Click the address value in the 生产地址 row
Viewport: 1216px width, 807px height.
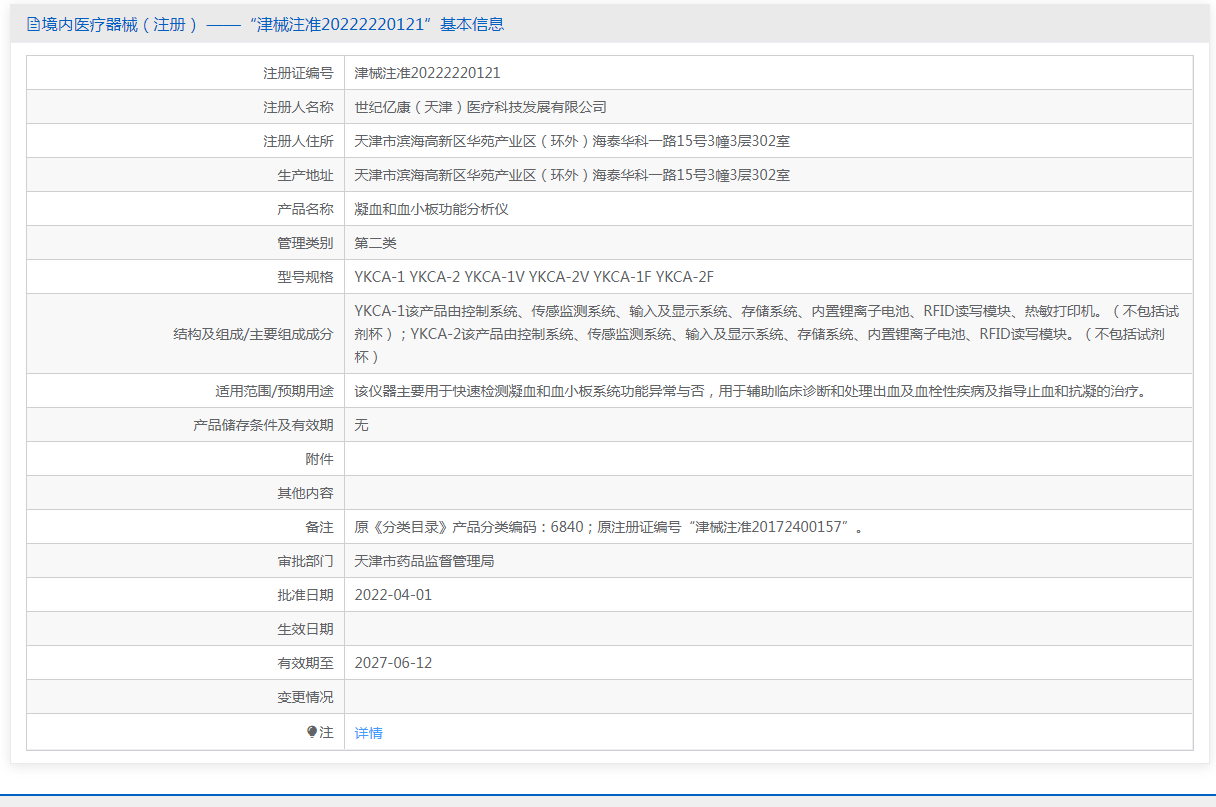(572, 175)
